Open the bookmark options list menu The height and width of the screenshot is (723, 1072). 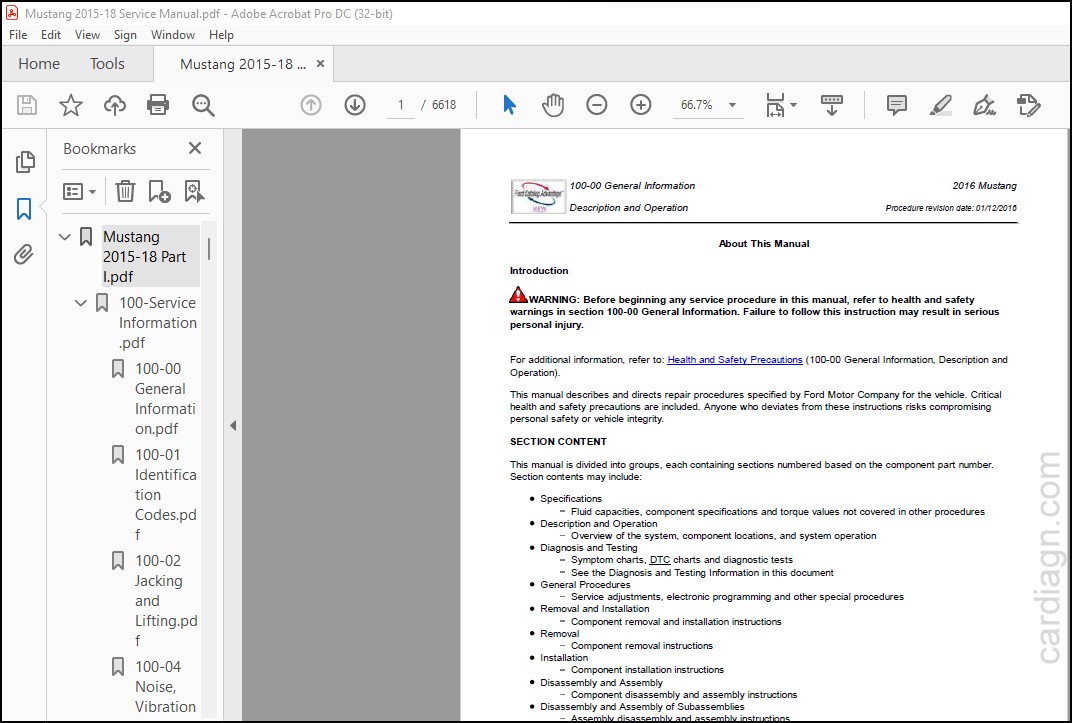pyautogui.click(x=79, y=191)
